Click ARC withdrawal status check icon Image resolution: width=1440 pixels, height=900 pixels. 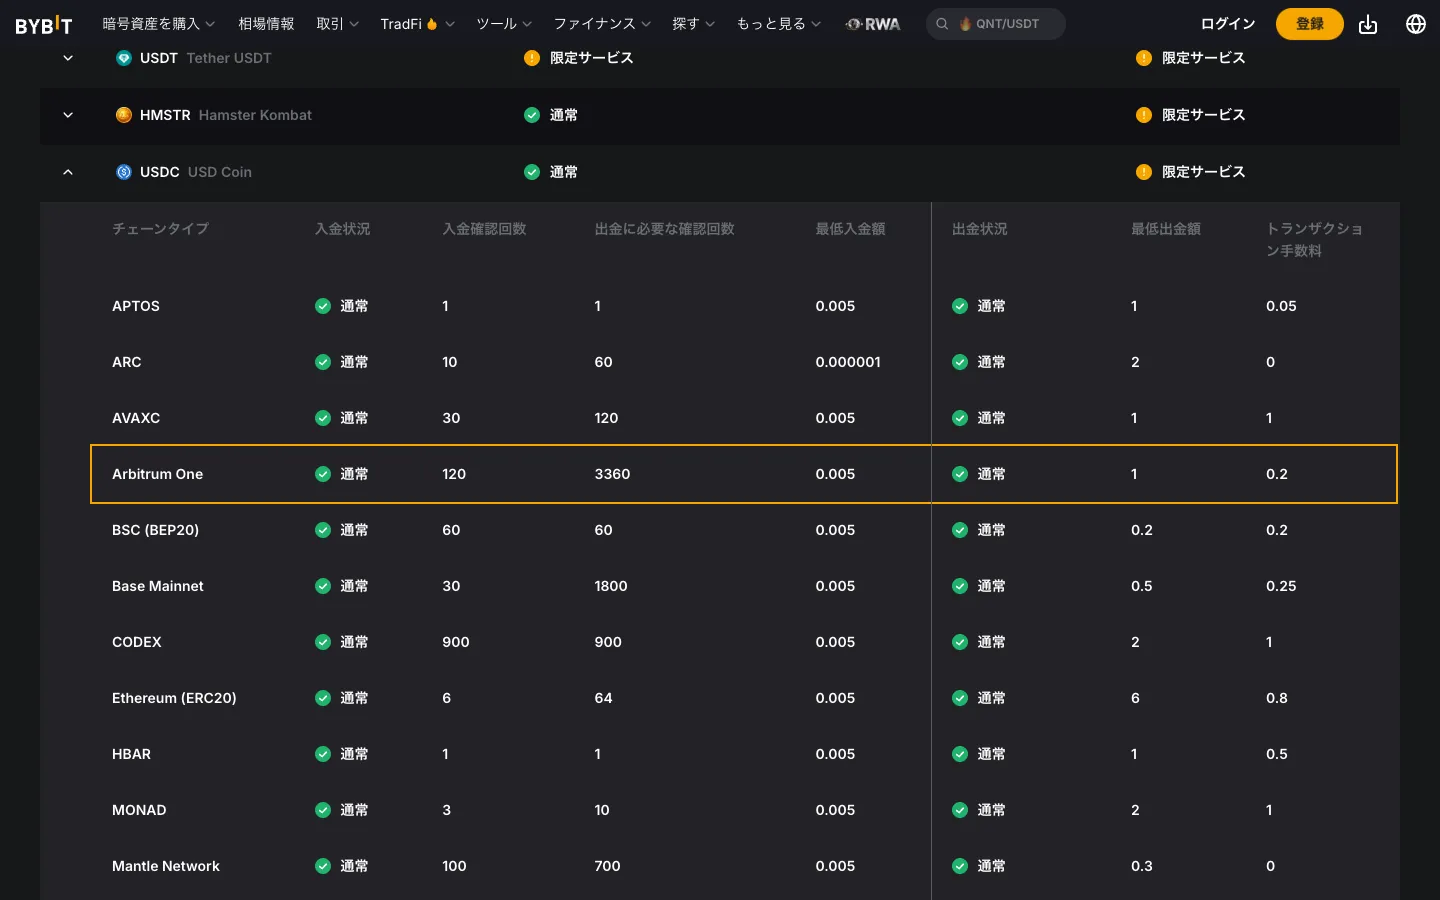[x=960, y=362]
